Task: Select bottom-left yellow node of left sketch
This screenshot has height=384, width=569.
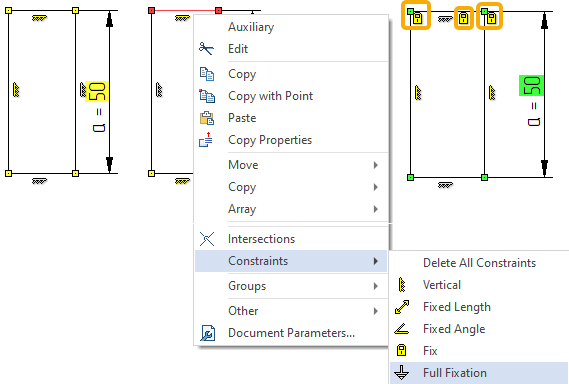Action: tap(9, 173)
